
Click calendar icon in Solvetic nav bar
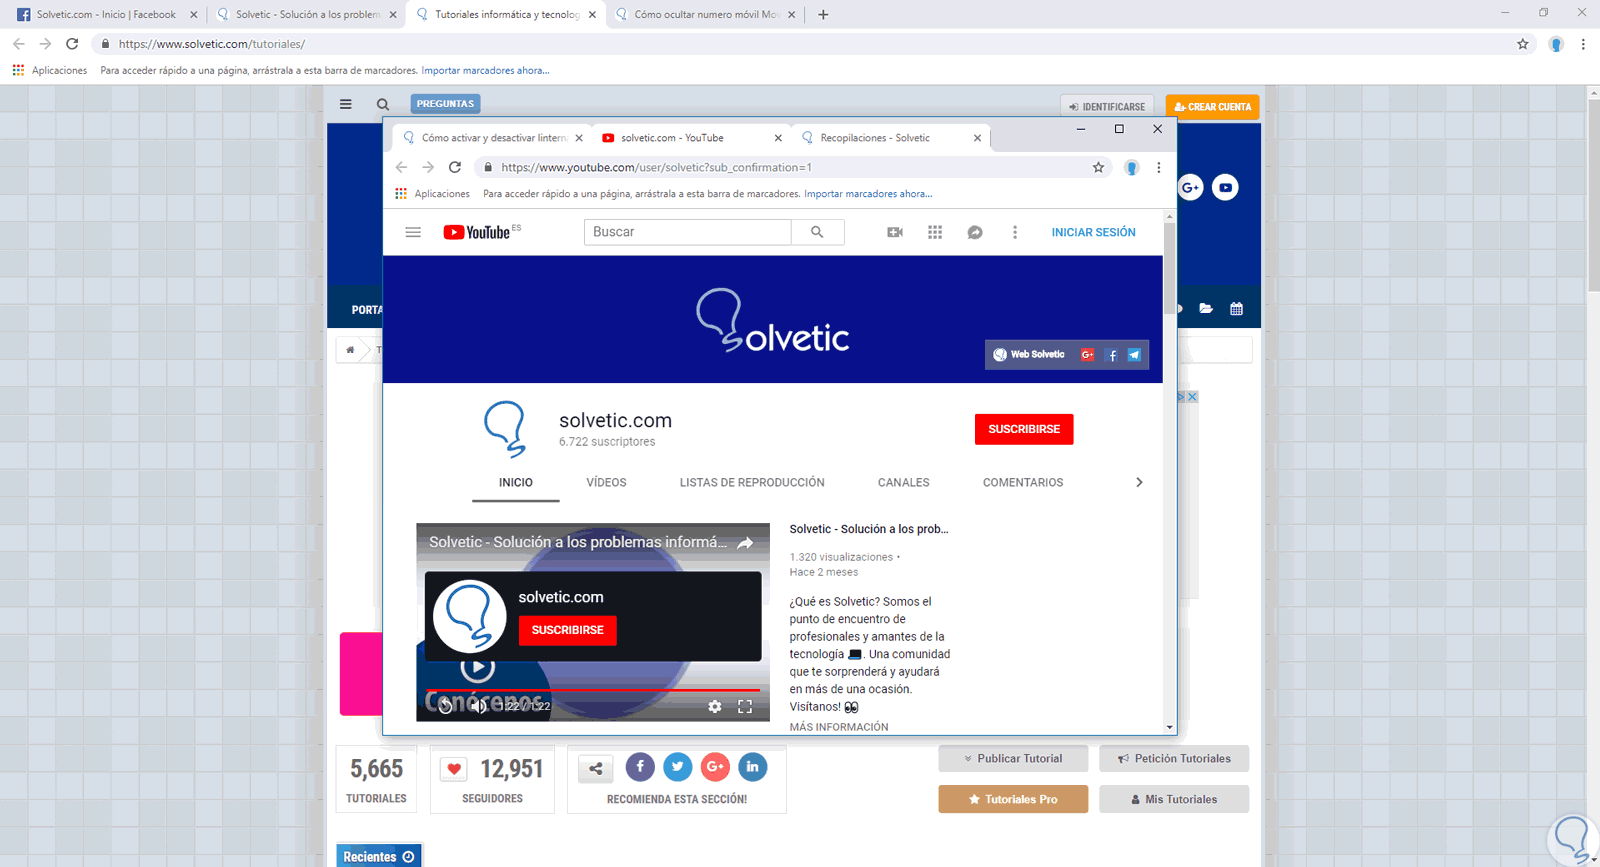(x=1237, y=309)
